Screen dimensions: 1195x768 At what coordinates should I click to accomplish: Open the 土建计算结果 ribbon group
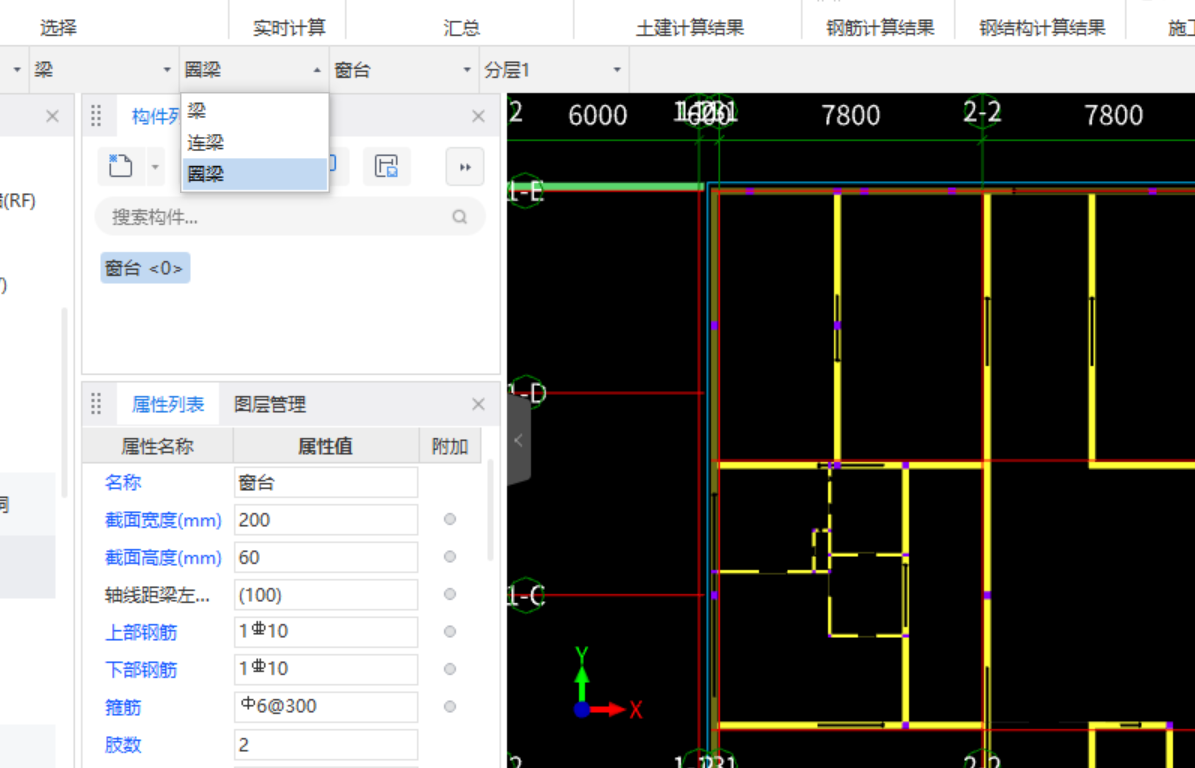point(690,28)
